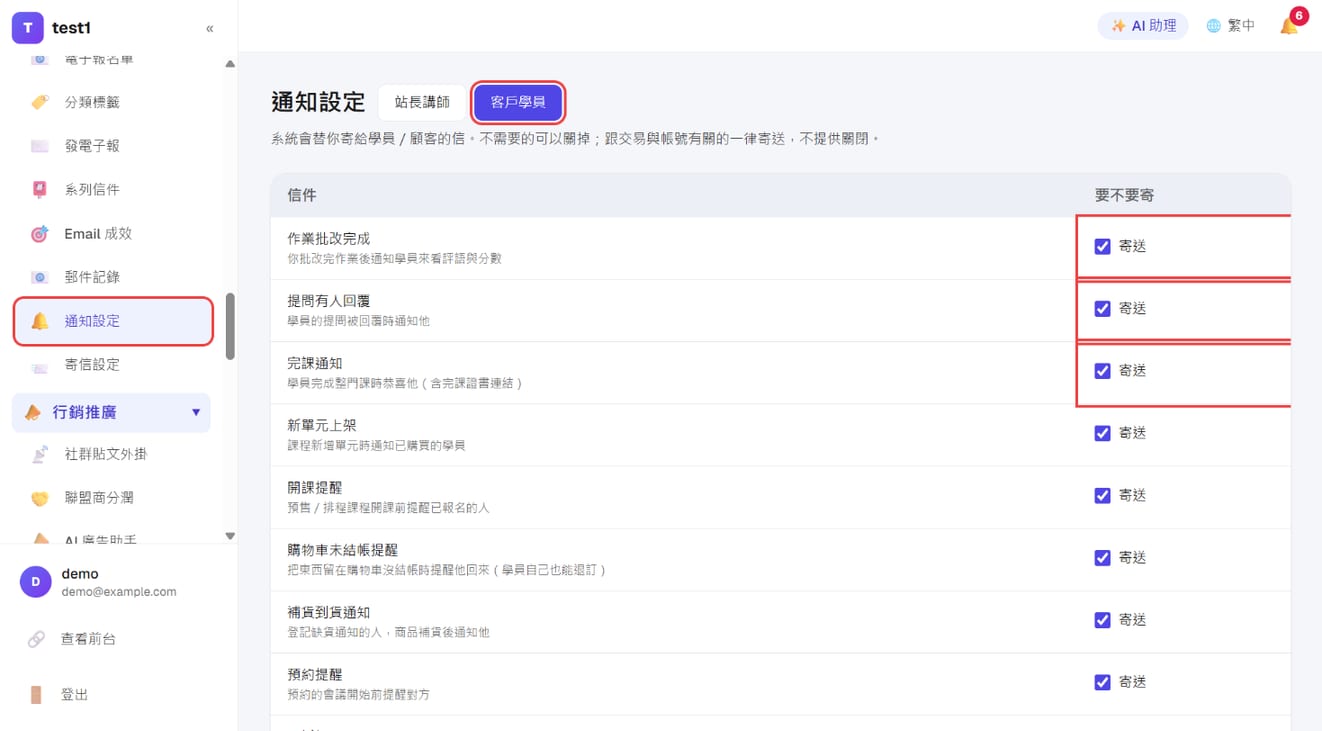
Task: Click the 行銷推廣 megaphone icon
Action: pos(33,412)
